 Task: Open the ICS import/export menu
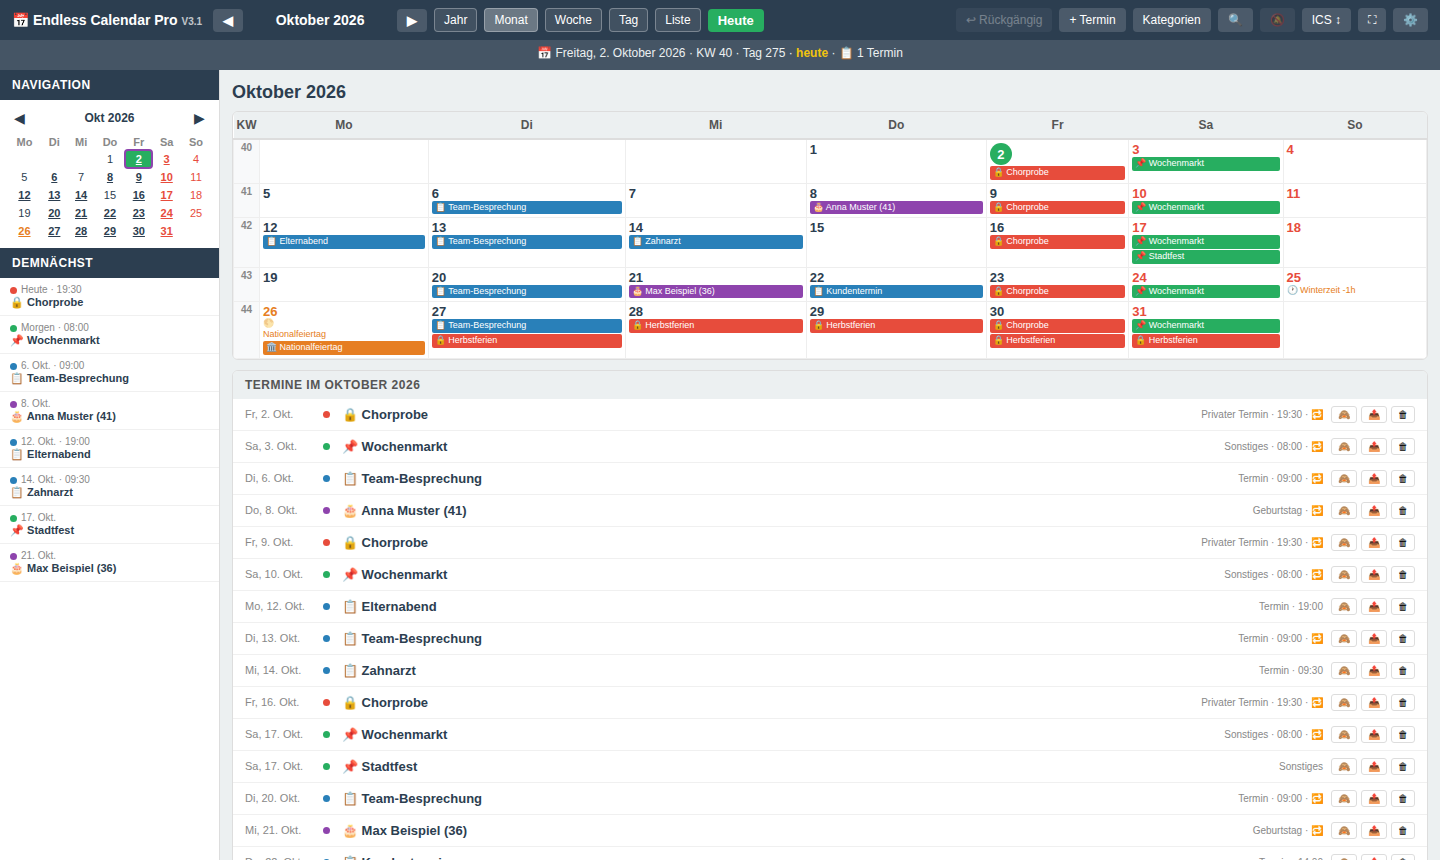coord(1326,20)
